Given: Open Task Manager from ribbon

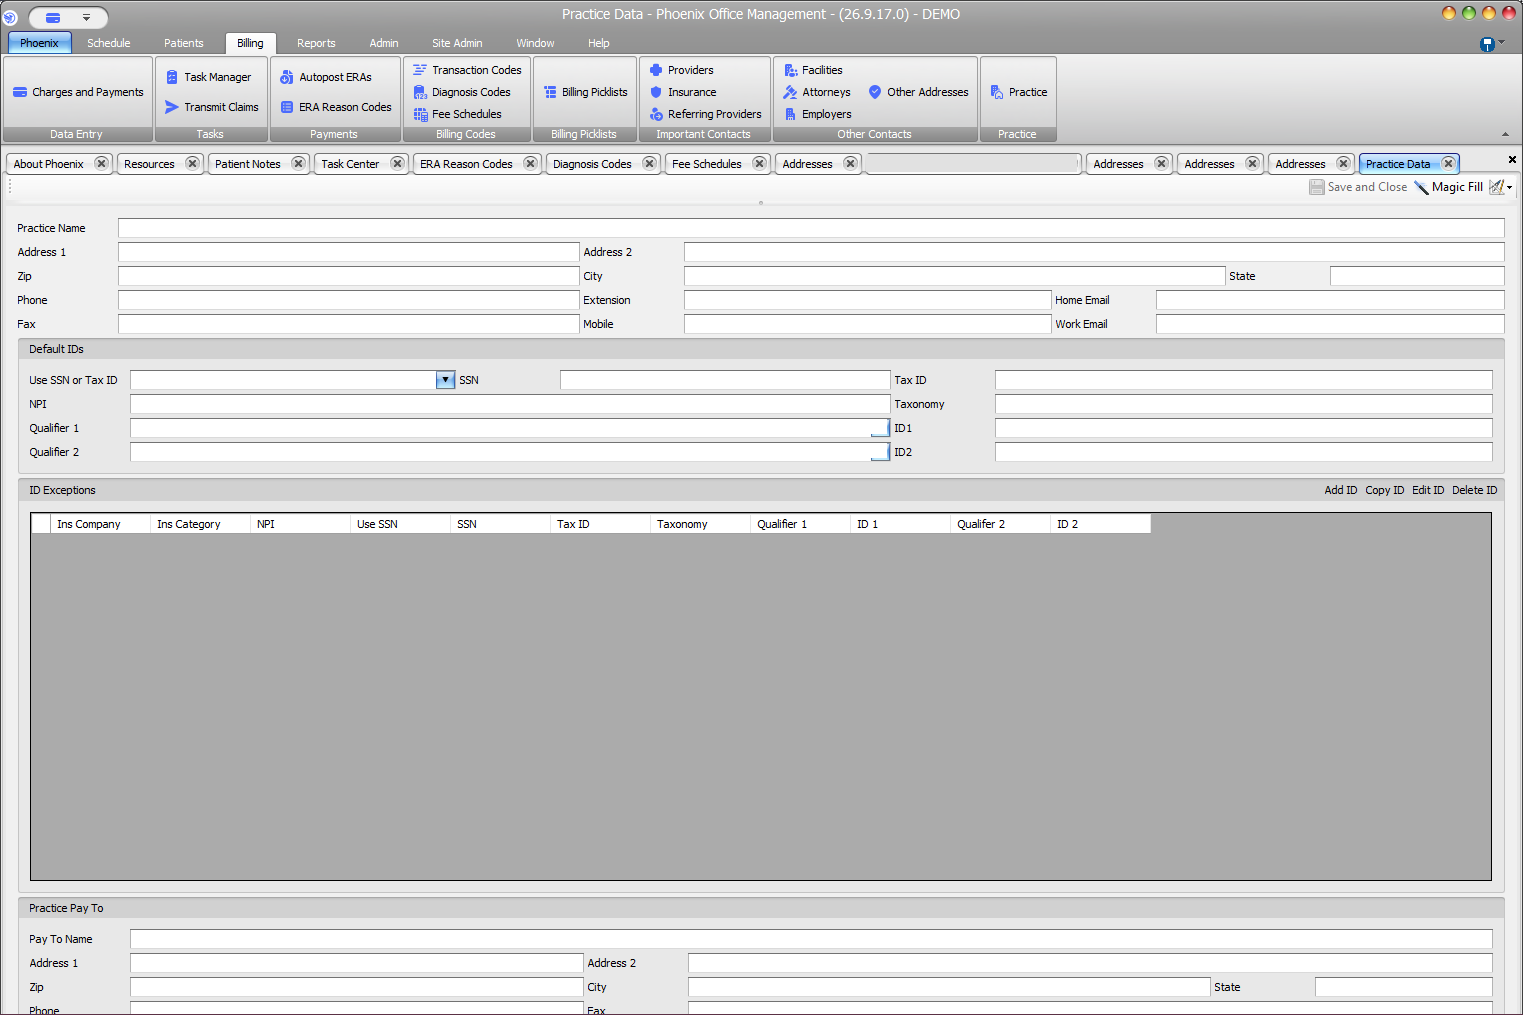Looking at the screenshot, I should 208,77.
